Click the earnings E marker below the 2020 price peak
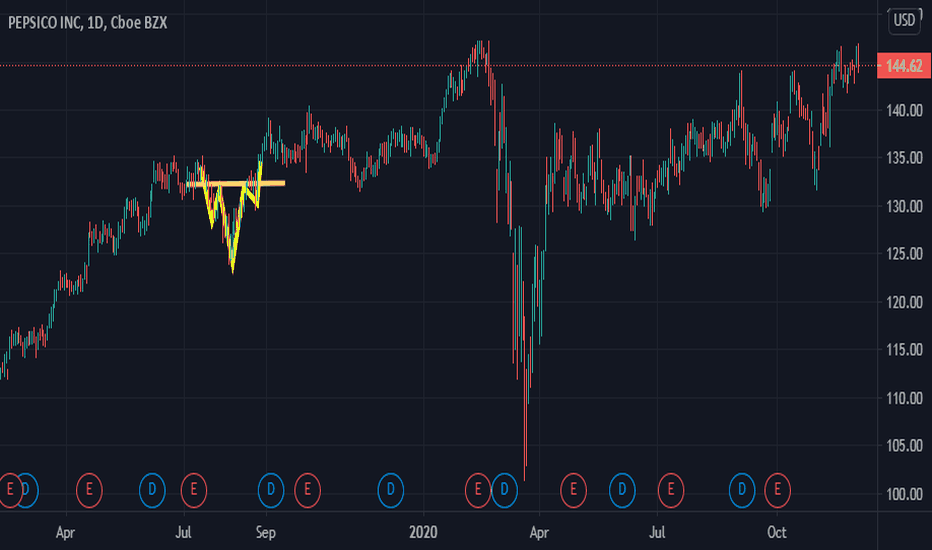932x550 pixels. (x=478, y=490)
